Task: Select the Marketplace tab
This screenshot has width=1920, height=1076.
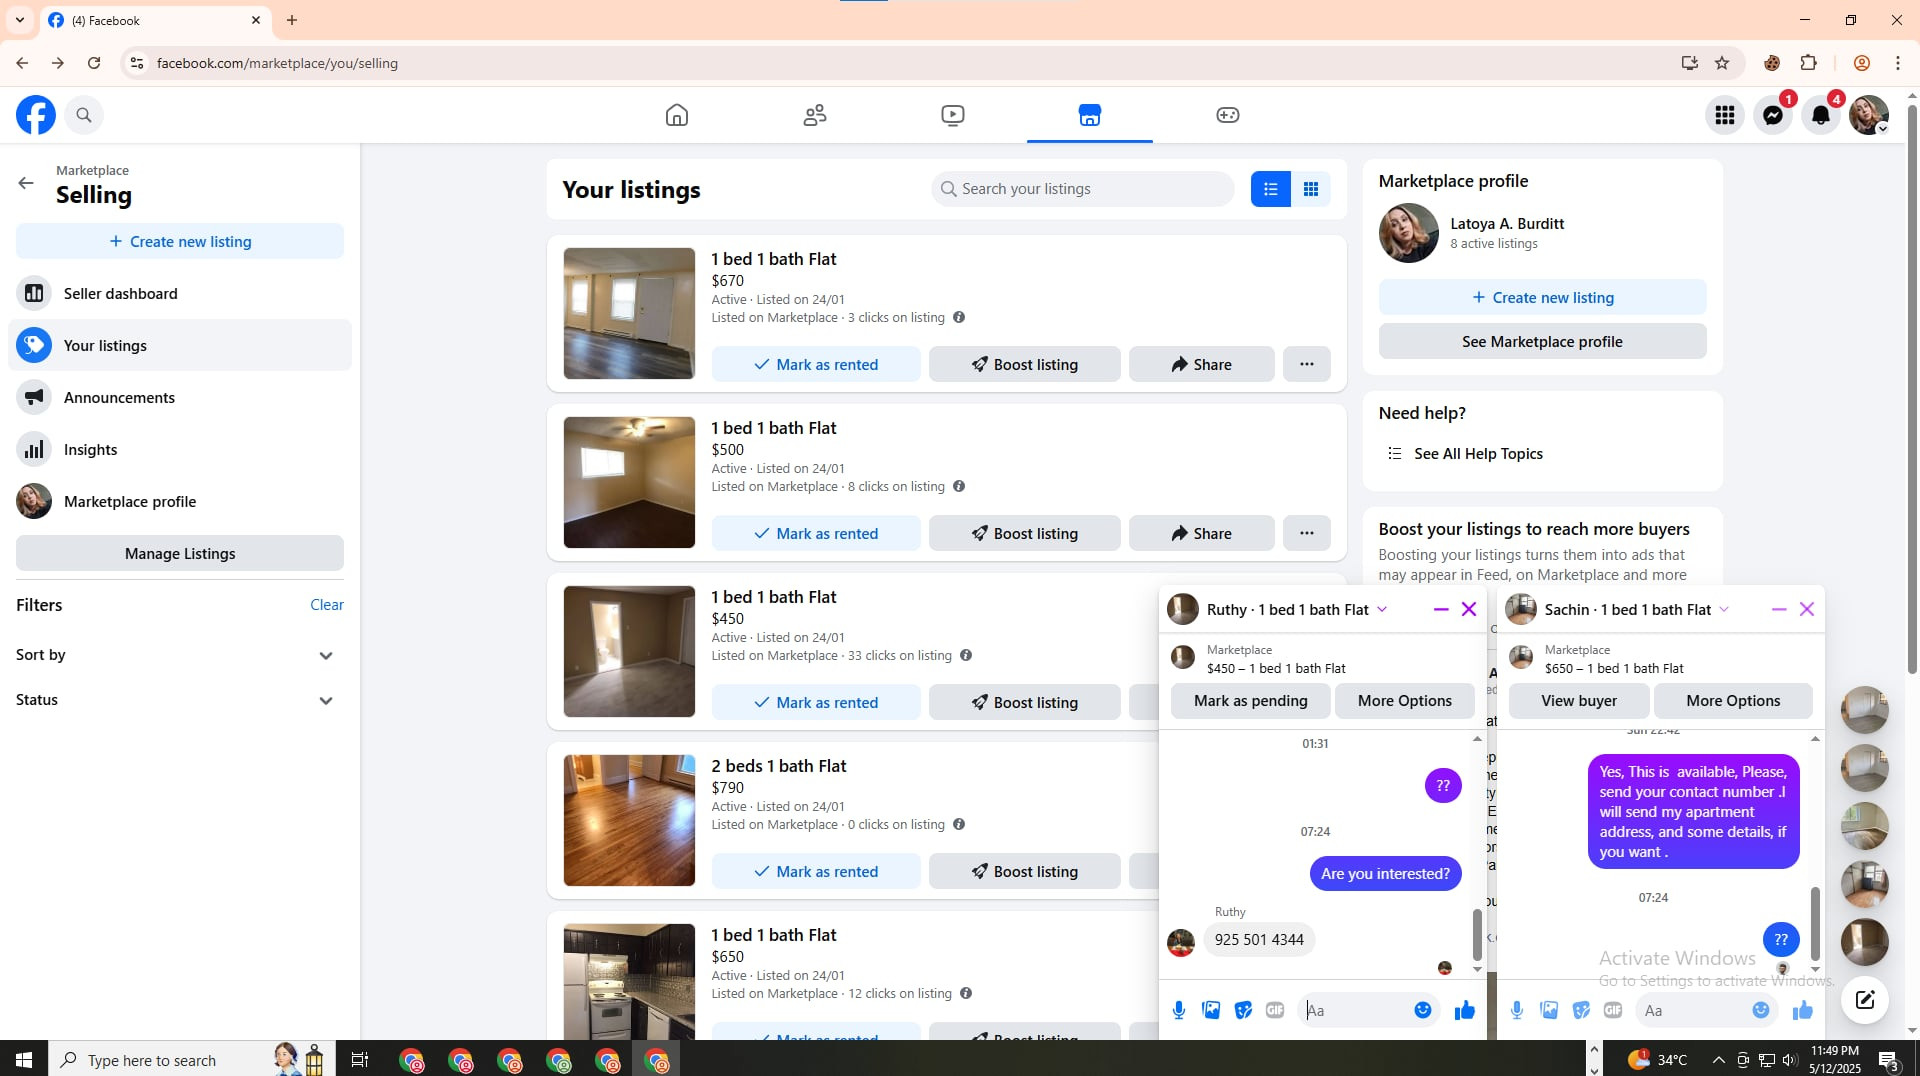Action: pos(1090,115)
